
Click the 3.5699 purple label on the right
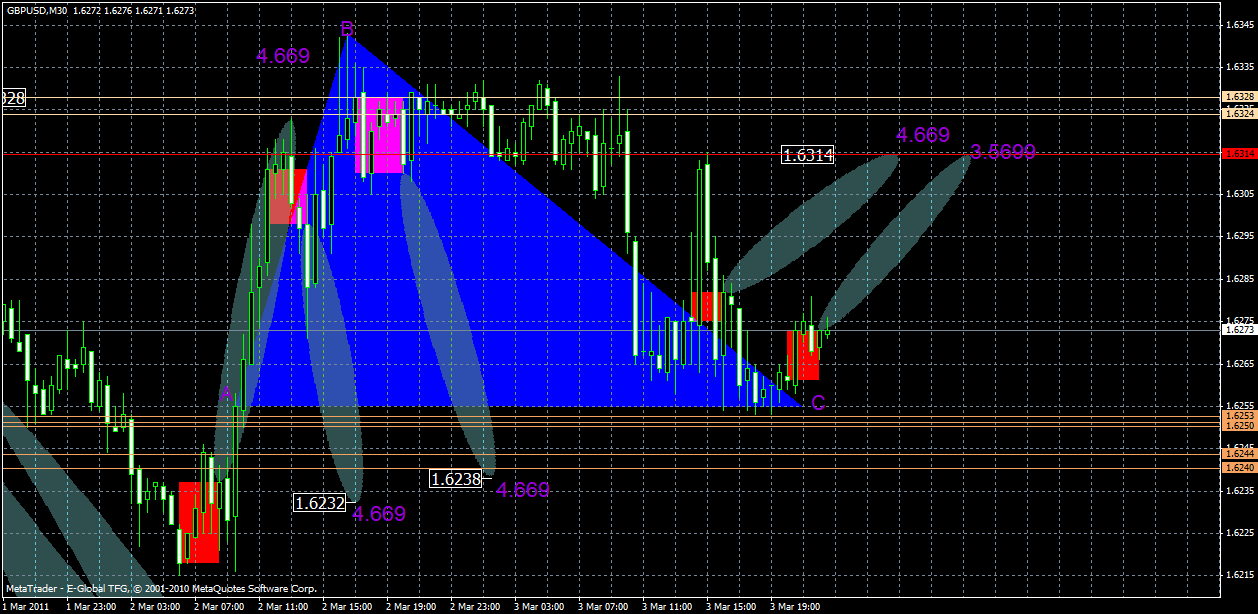coord(1001,152)
